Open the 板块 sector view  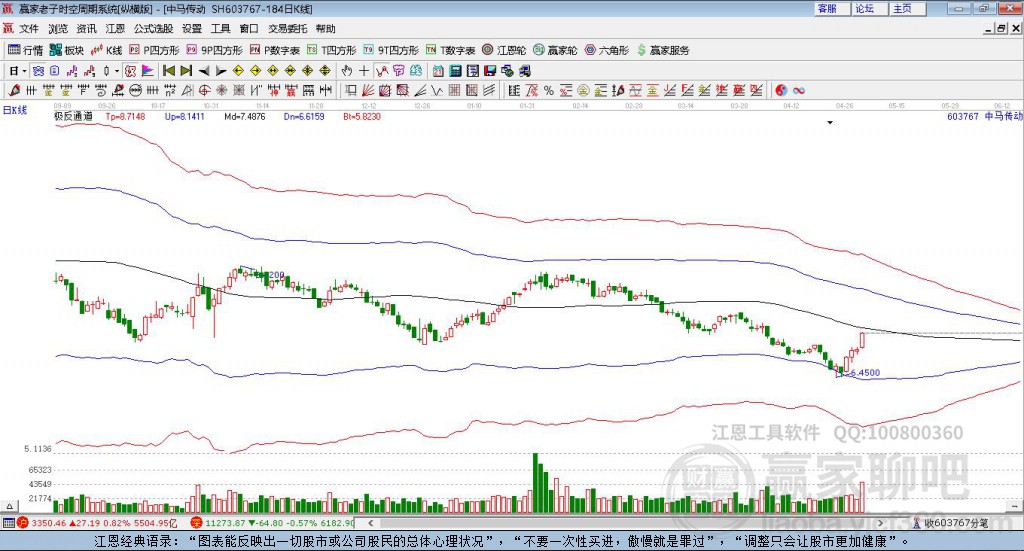coord(67,50)
